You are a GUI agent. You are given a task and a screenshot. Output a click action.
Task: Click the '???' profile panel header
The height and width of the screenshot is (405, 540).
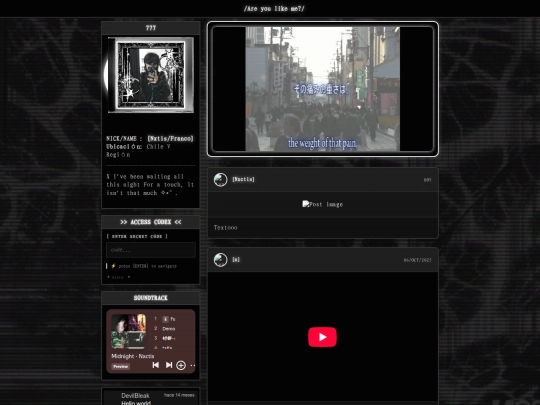click(x=150, y=28)
